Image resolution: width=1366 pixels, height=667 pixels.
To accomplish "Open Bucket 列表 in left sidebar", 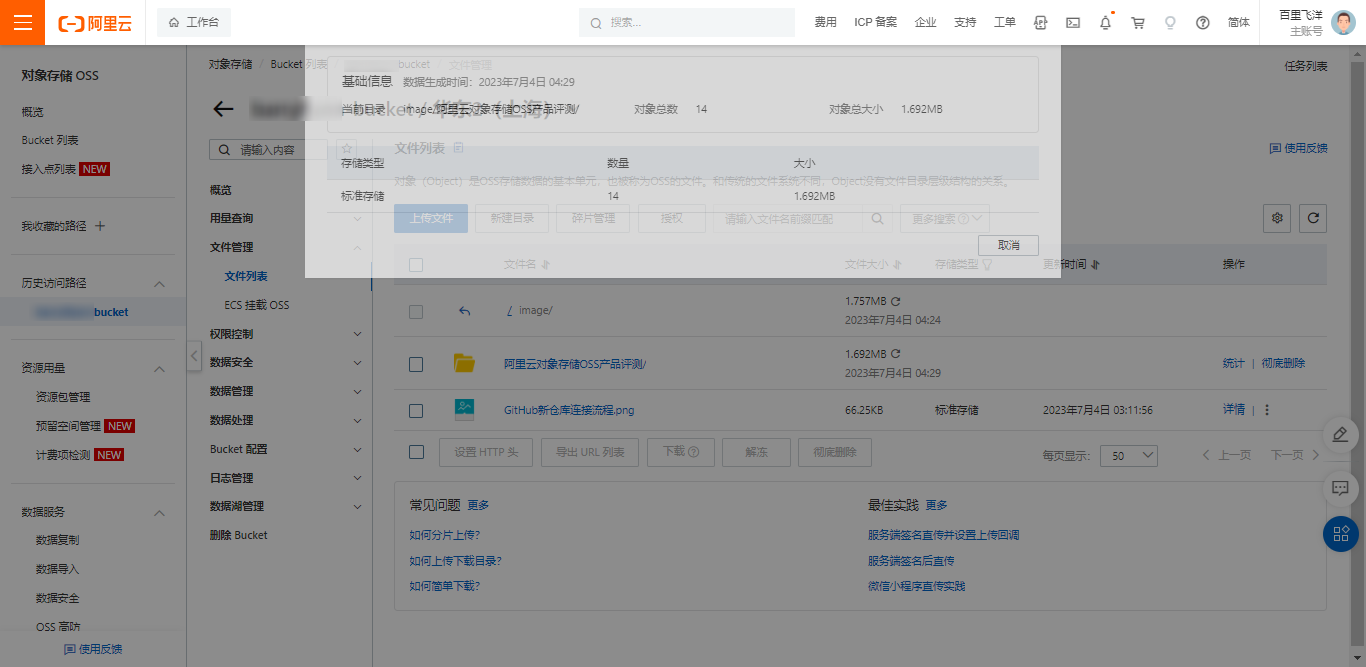I will [x=50, y=140].
